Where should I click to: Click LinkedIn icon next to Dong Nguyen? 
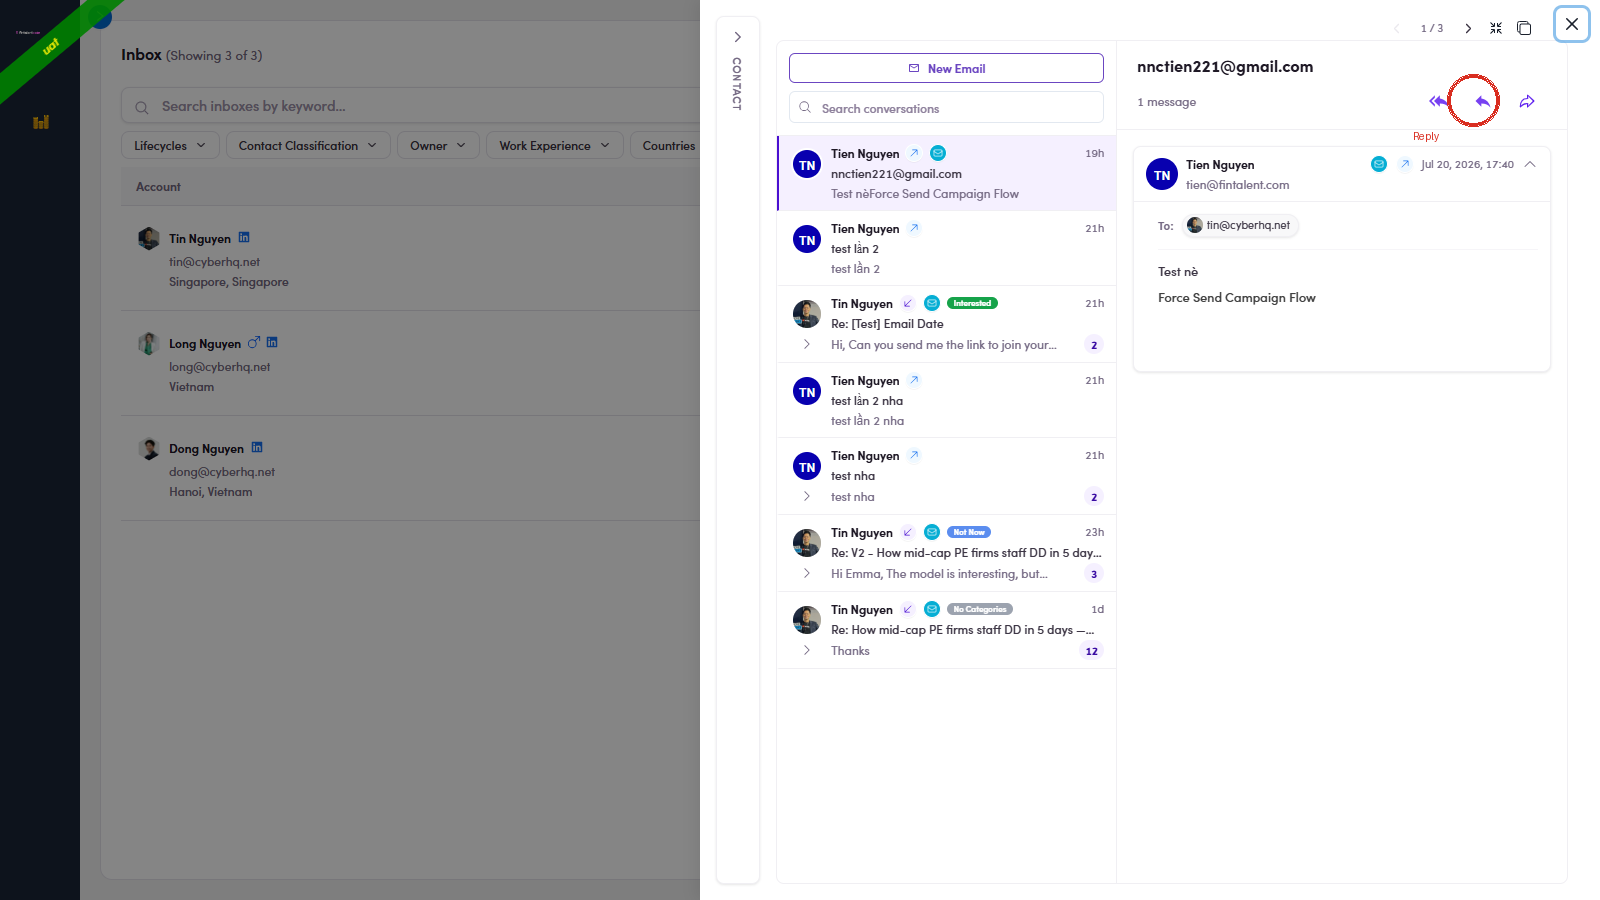click(257, 448)
